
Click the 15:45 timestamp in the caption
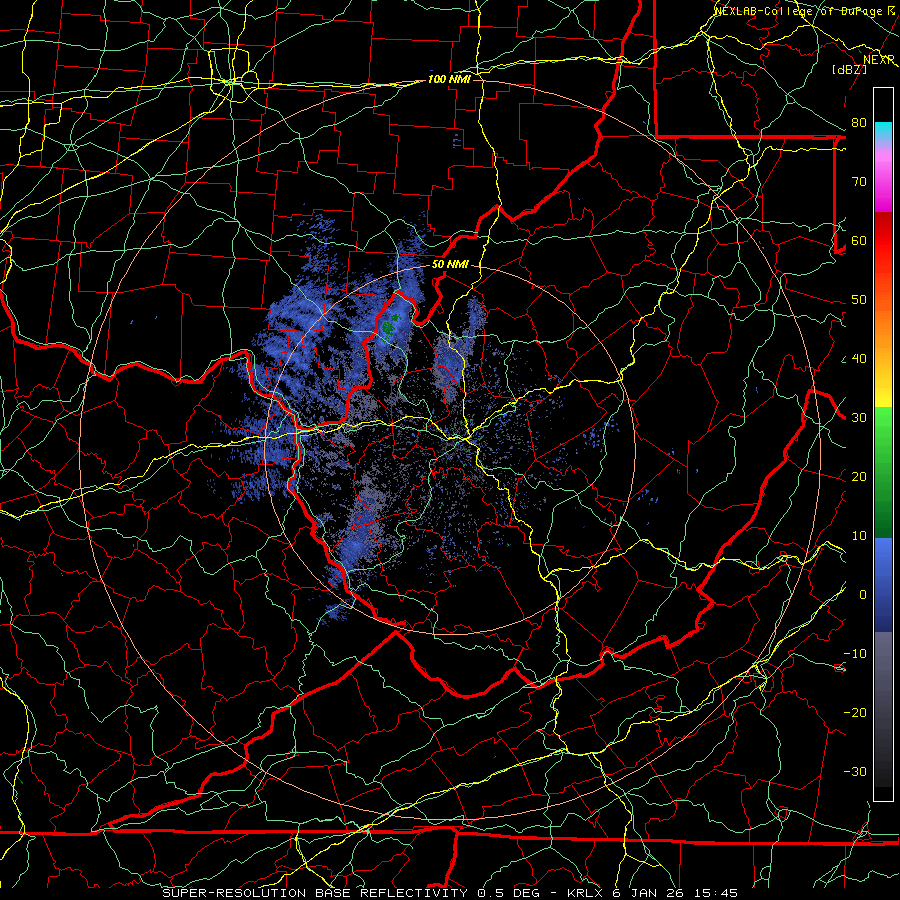[717, 893]
